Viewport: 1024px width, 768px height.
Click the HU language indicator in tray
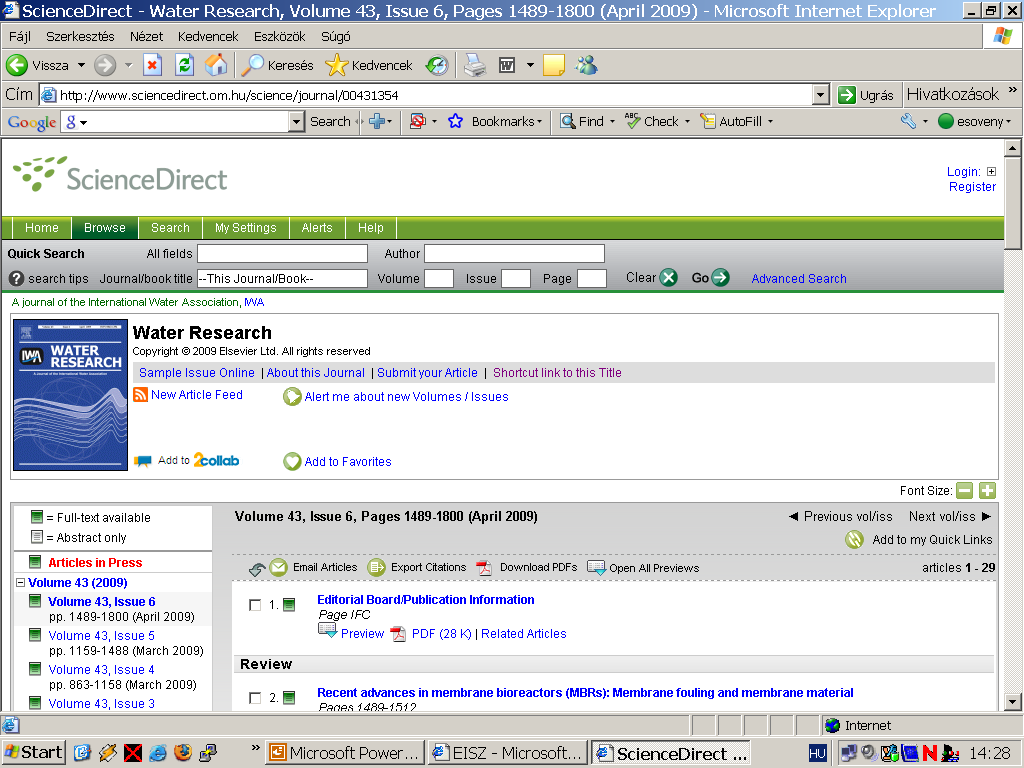click(x=817, y=753)
